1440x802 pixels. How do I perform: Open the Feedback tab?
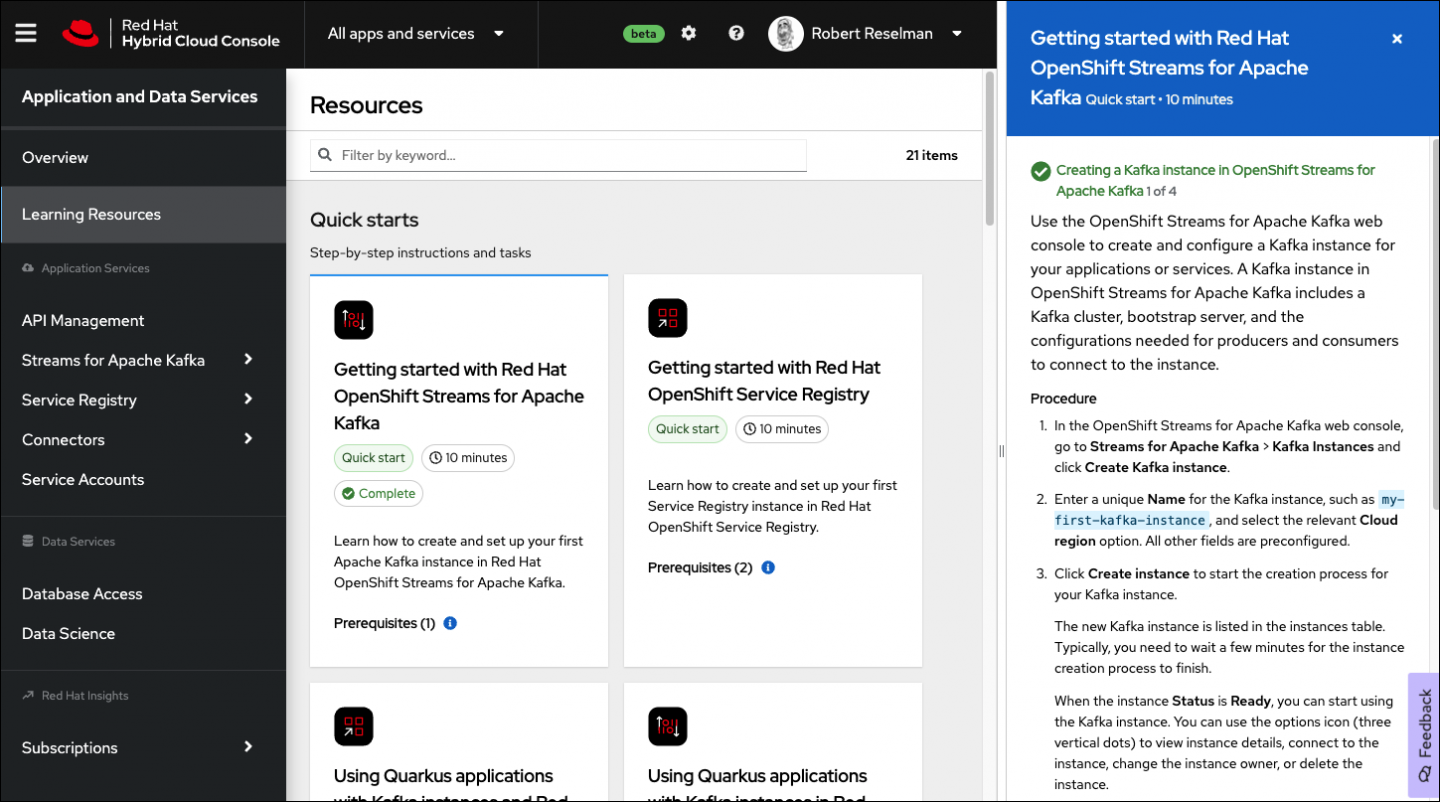click(x=1424, y=735)
